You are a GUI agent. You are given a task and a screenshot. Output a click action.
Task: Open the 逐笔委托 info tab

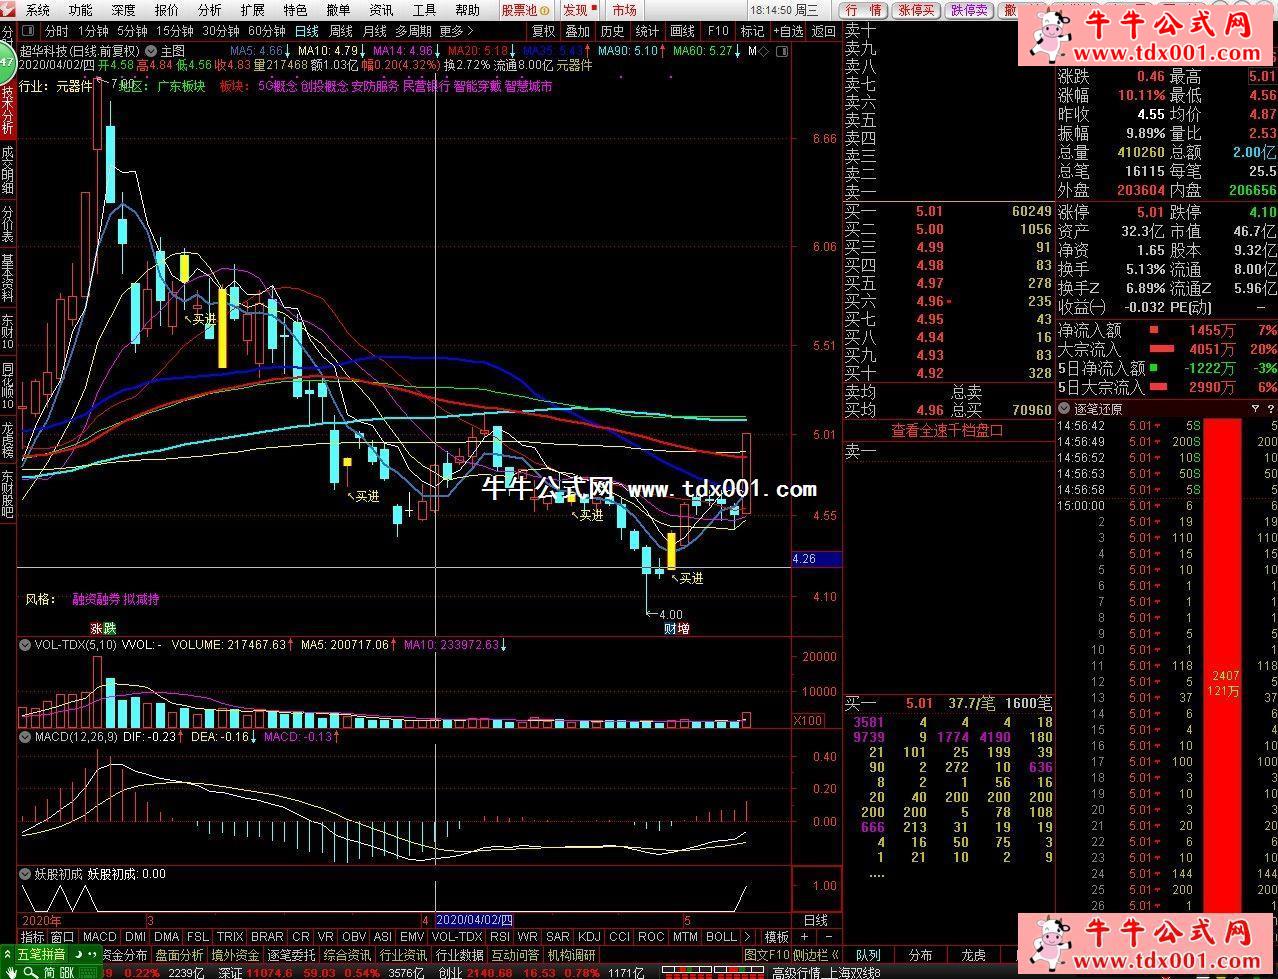tap(292, 956)
